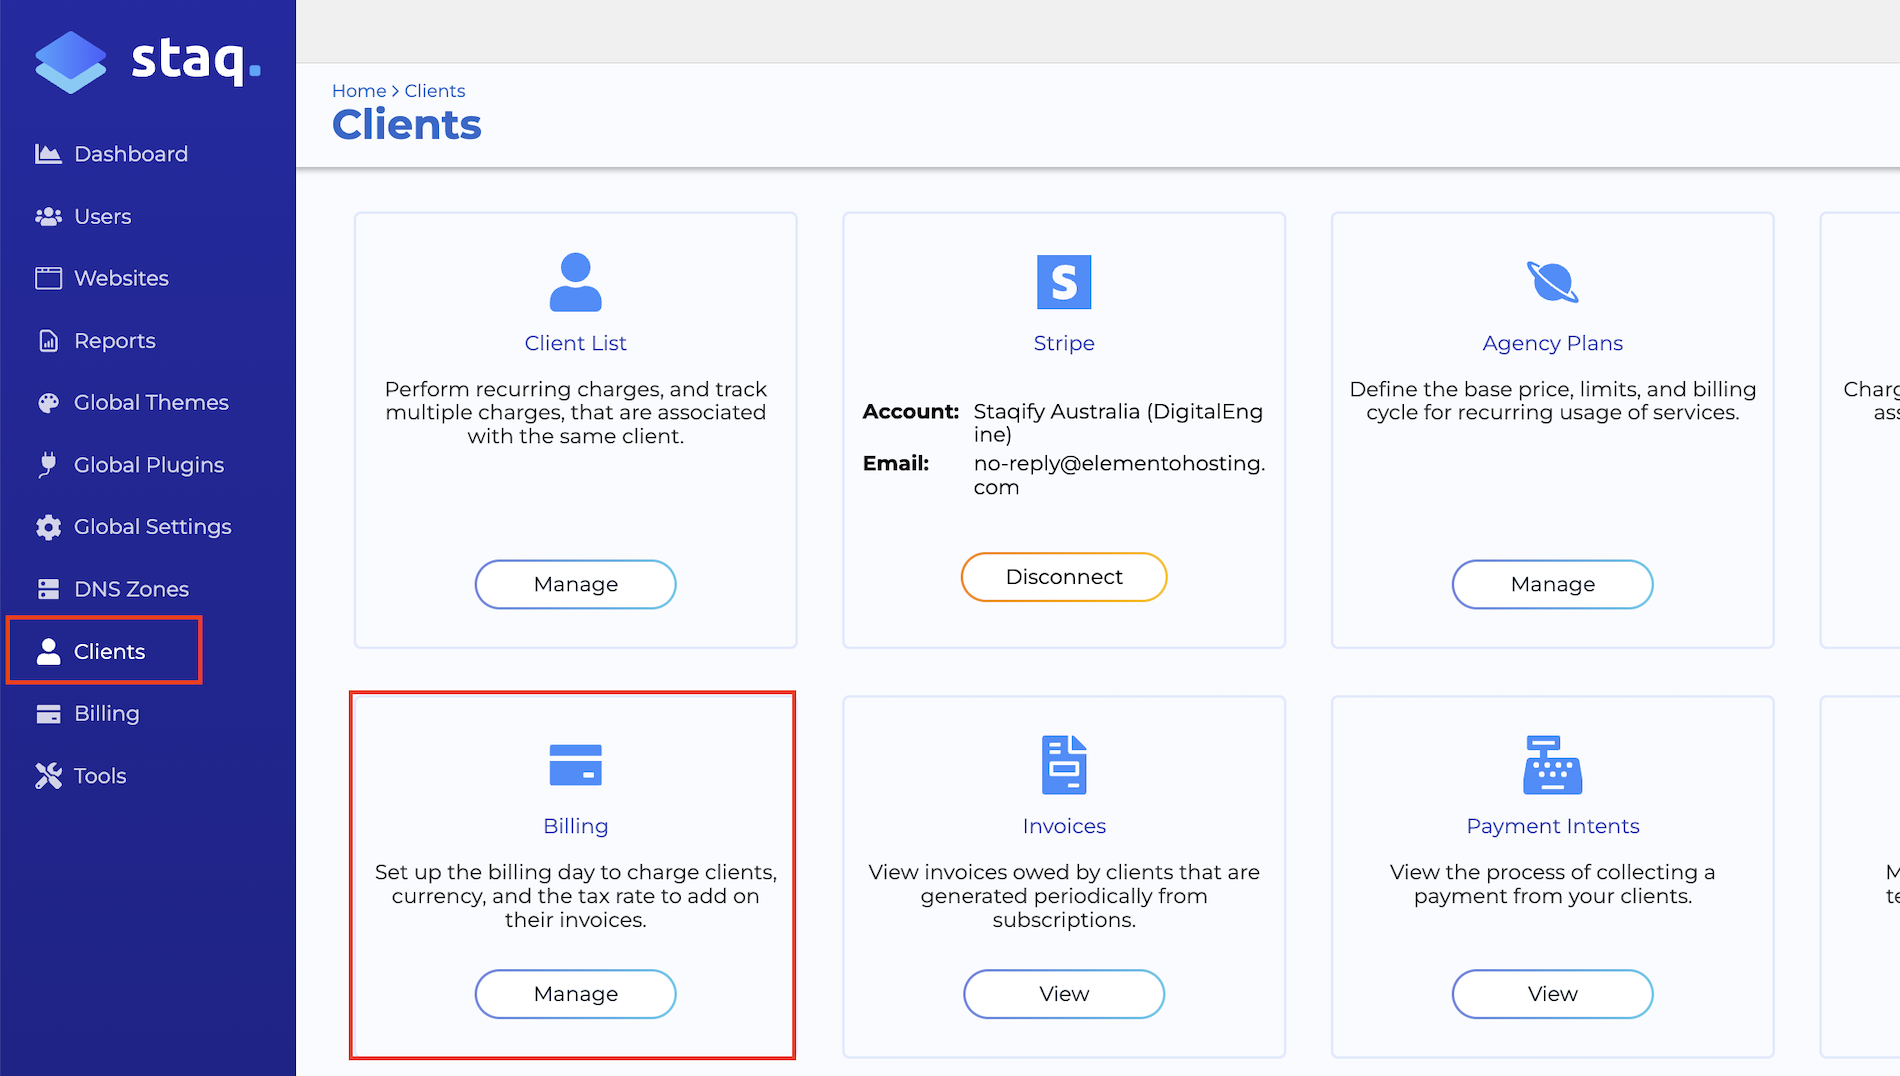Go to Users in sidebar
1900x1076 pixels.
102,216
